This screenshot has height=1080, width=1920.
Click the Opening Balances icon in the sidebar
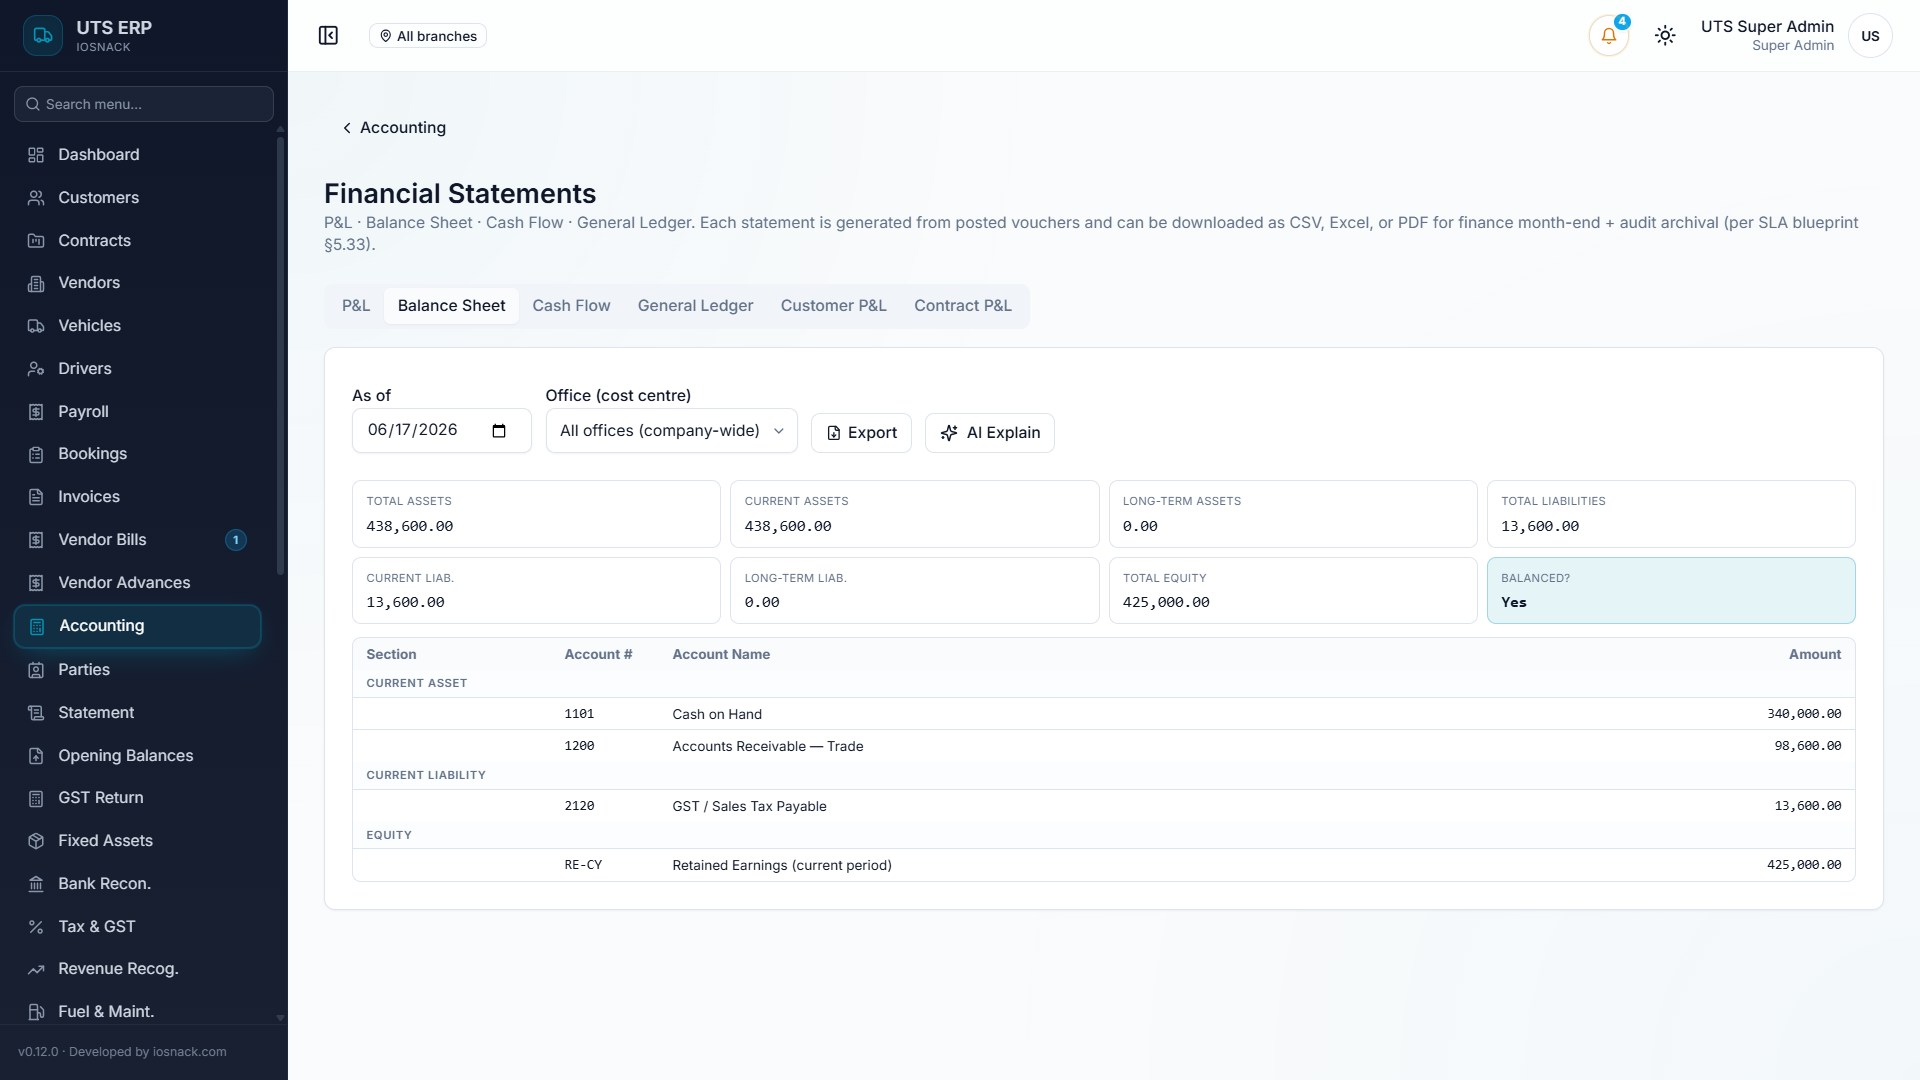pos(36,756)
